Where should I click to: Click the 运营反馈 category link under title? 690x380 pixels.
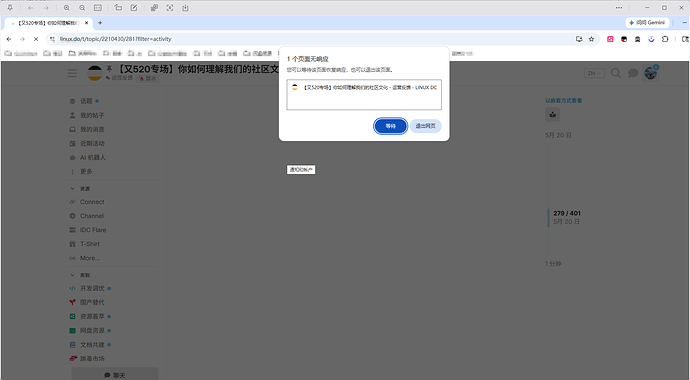click(119, 78)
